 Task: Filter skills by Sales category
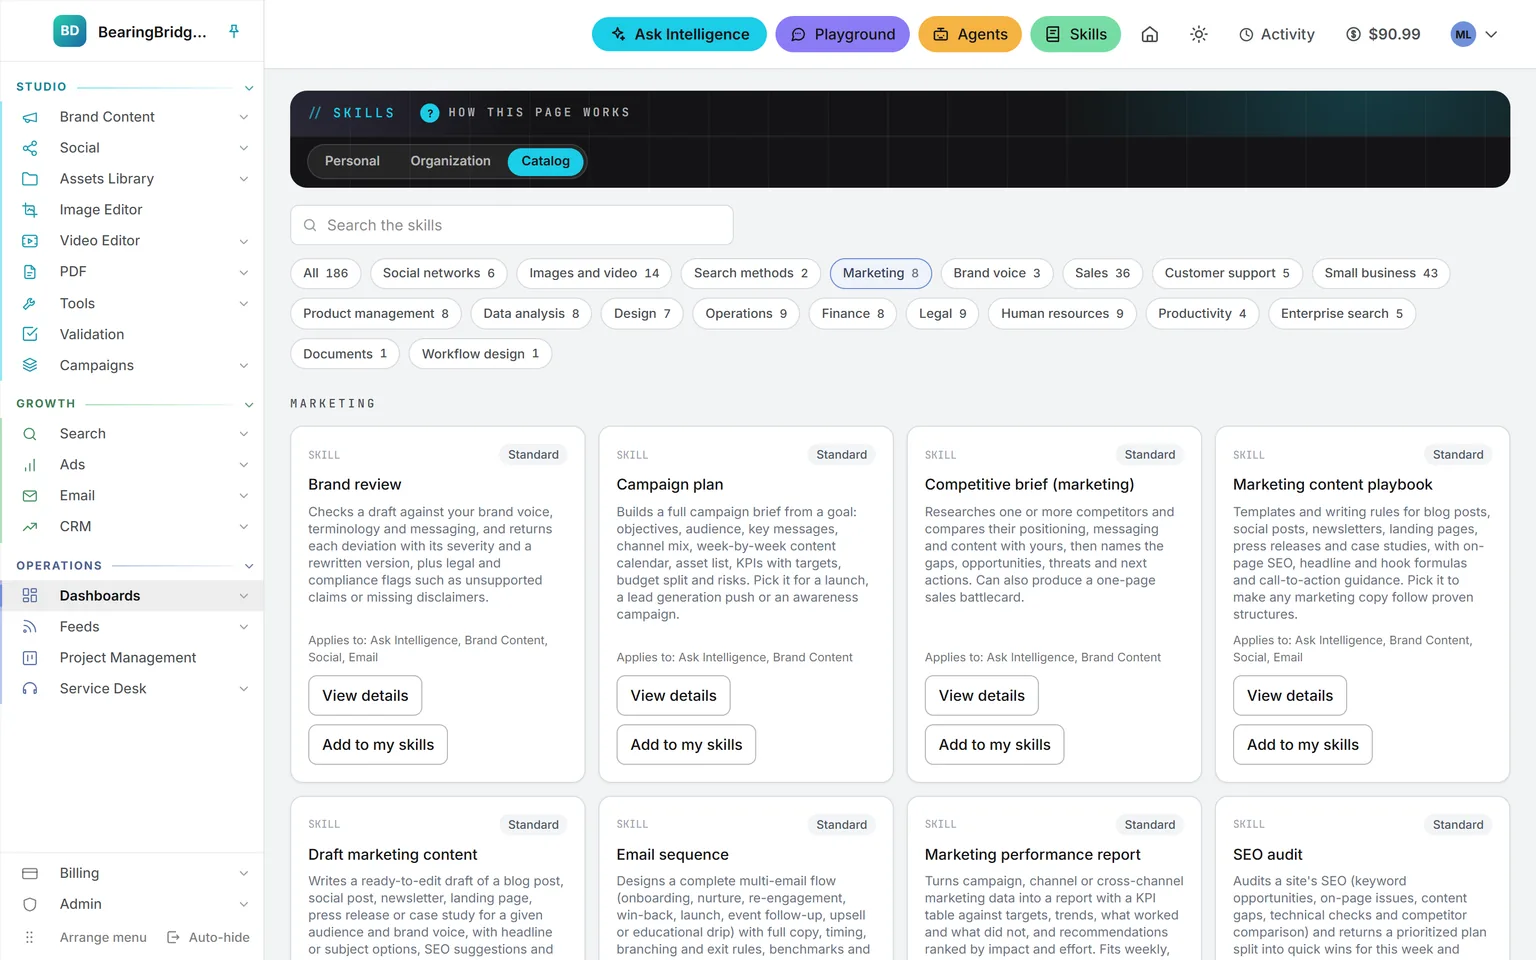(x=1102, y=273)
